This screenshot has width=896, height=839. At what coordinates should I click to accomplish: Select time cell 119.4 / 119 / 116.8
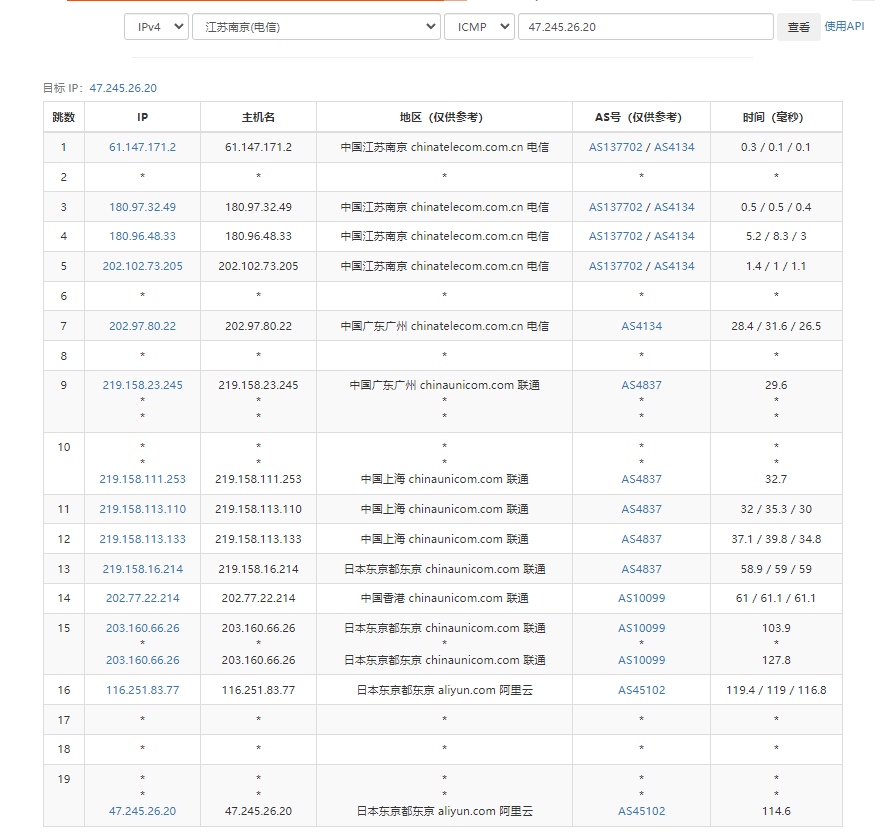[x=776, y=690]
